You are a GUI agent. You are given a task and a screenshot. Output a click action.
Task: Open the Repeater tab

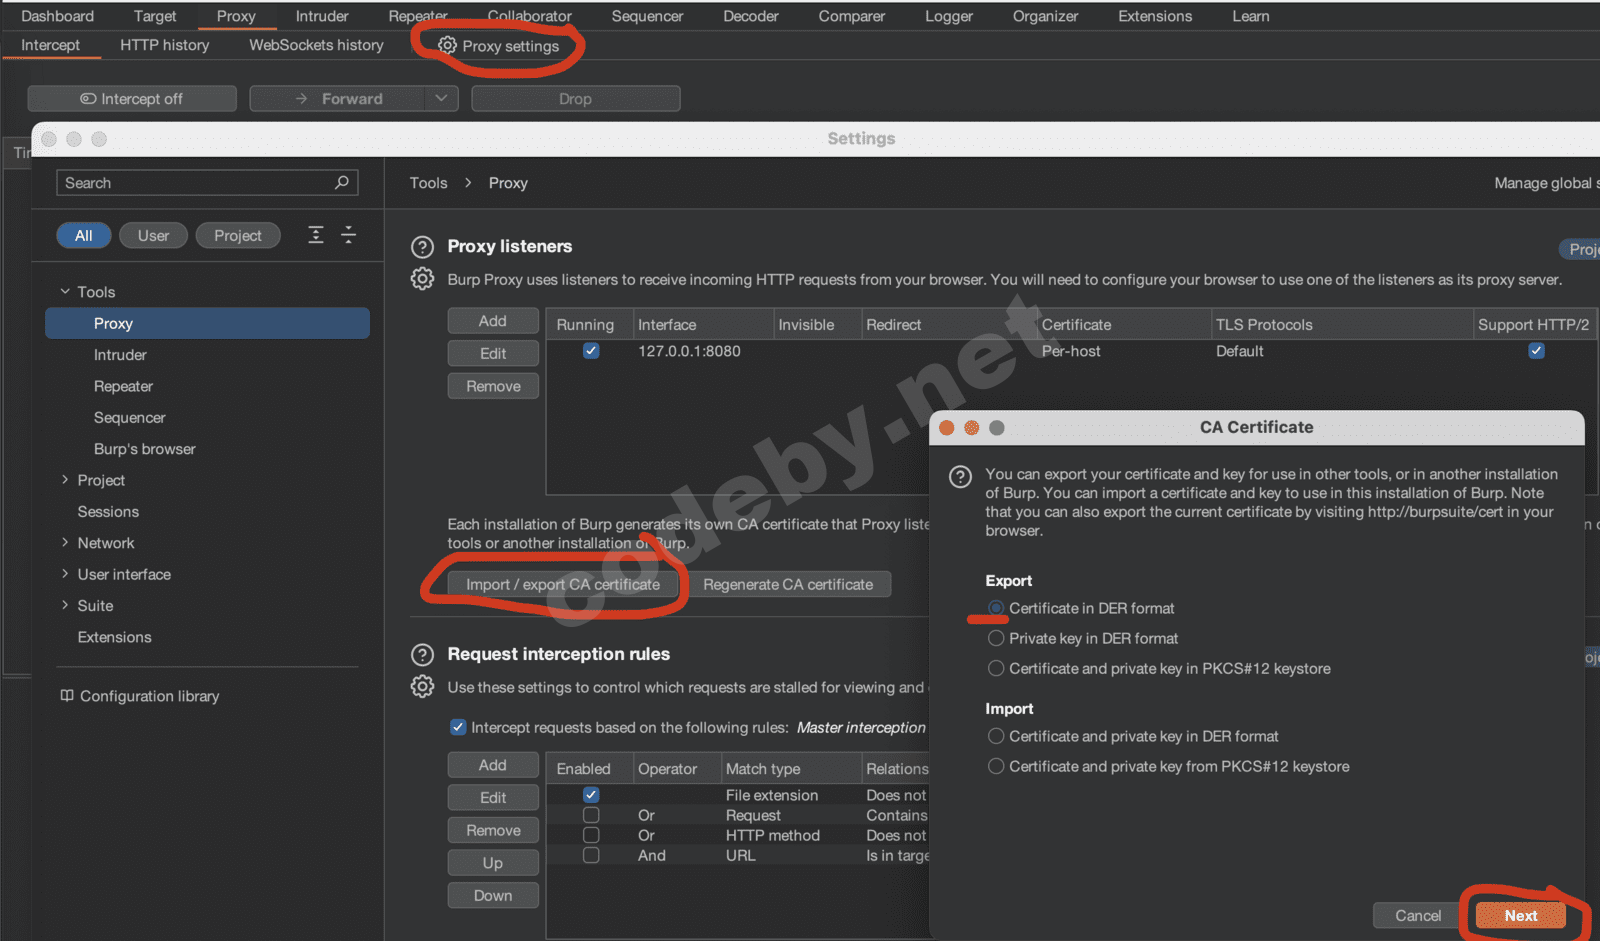[417, 16]
